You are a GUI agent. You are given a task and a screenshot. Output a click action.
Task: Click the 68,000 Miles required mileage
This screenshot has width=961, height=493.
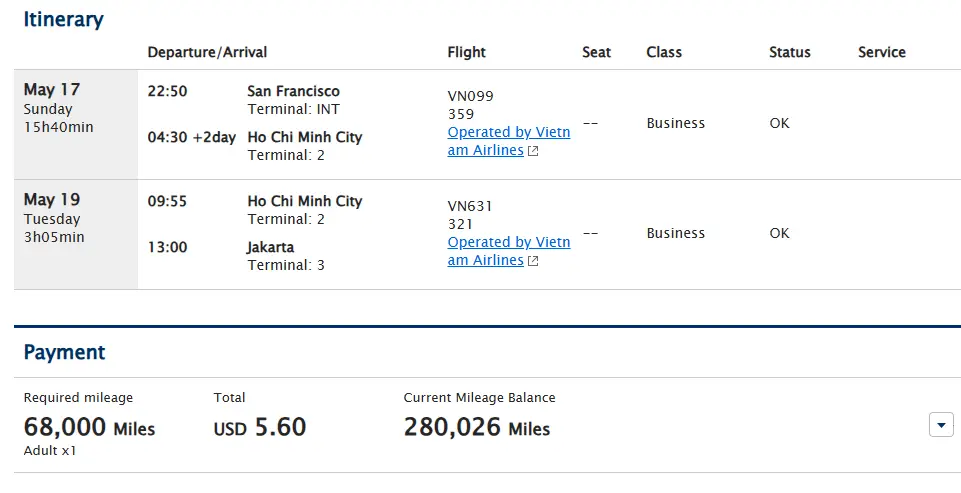(89, 427)
